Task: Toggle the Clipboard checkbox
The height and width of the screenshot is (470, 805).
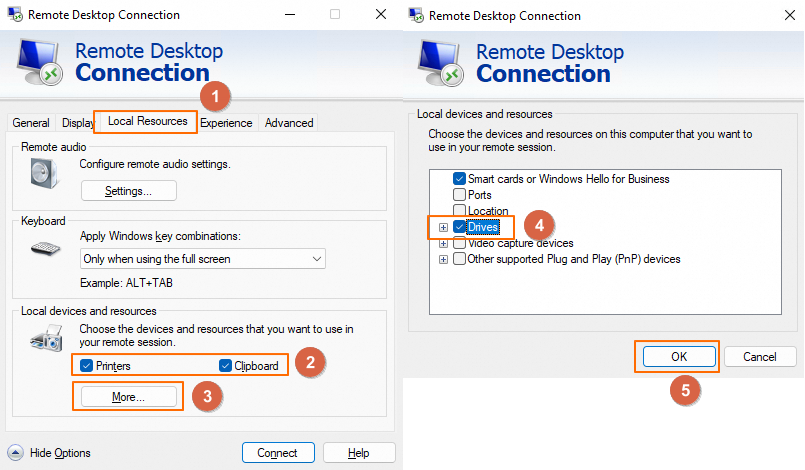Action: tap(225, 366)
